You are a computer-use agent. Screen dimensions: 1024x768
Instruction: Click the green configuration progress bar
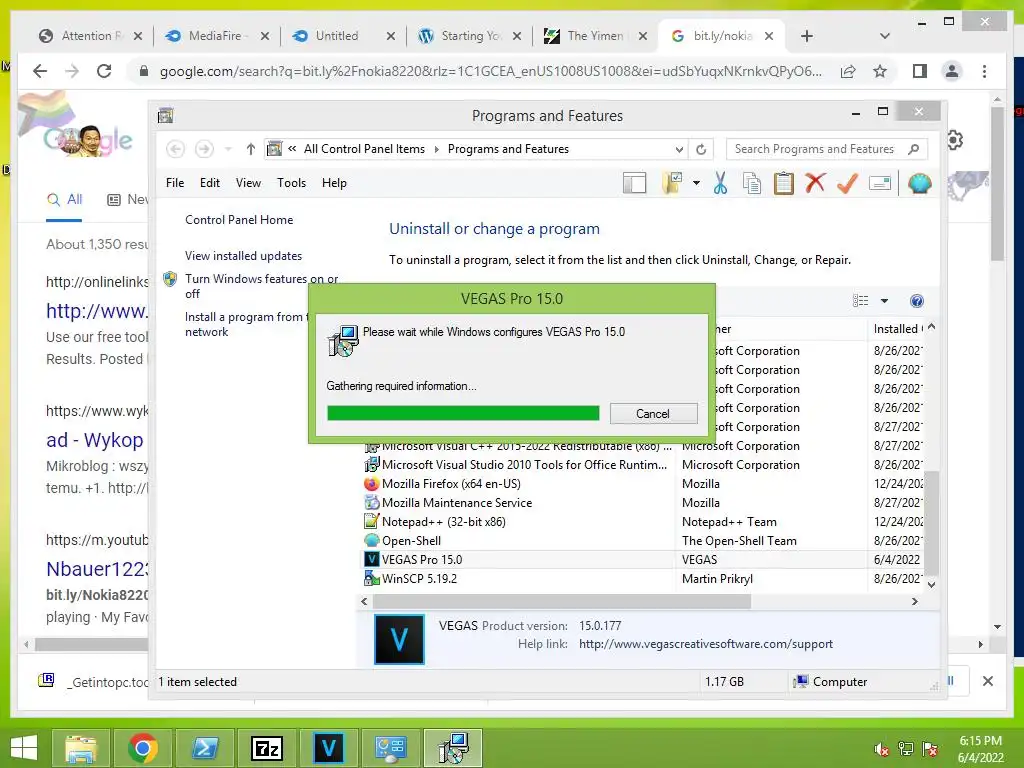coord(463,413)
